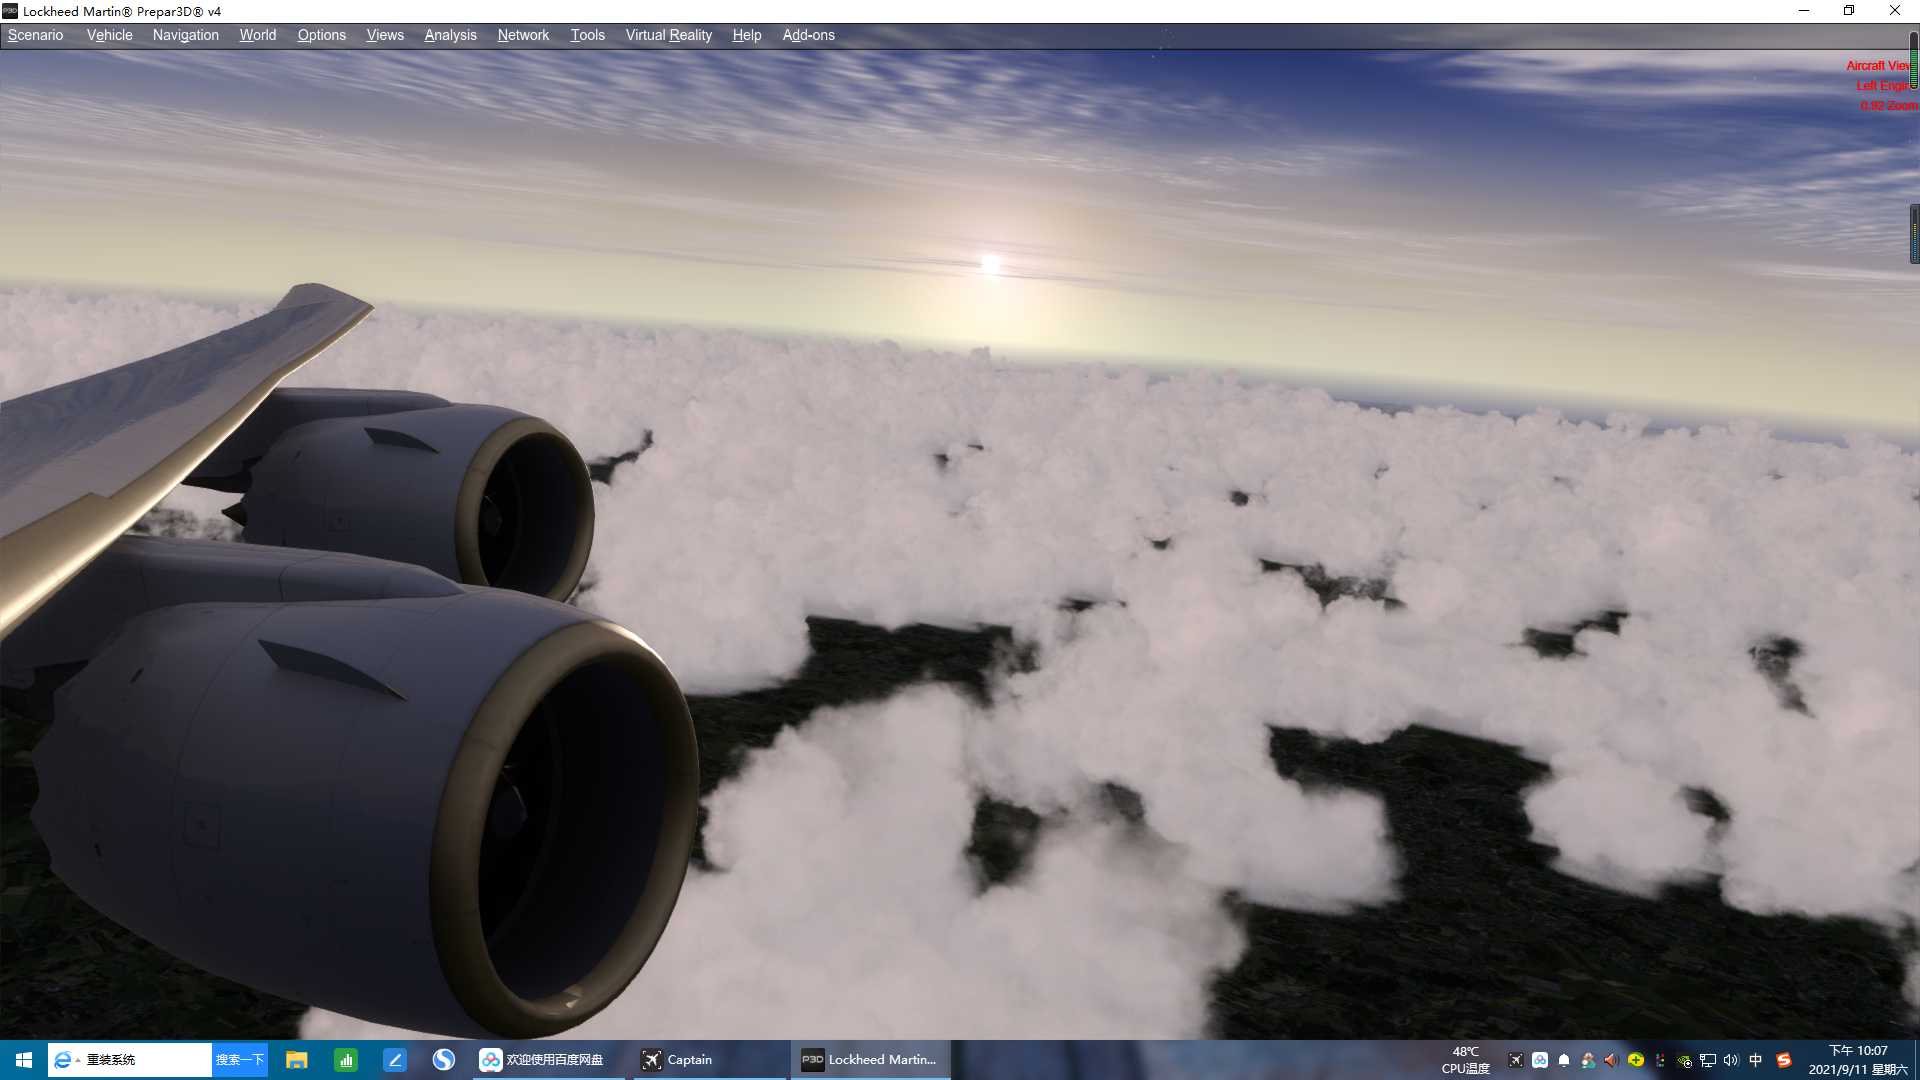Click the network tray icon
Image resolution: width=1920 pixels, height=1080 pixels.
pos(1708,1060)
